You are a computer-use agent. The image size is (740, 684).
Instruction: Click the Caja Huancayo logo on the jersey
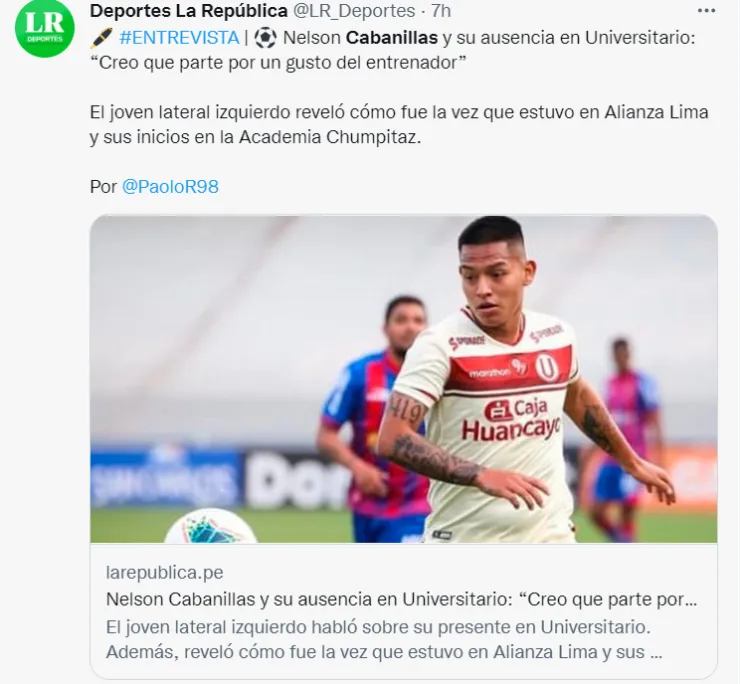pyautogui.click(x=512, y=421)
